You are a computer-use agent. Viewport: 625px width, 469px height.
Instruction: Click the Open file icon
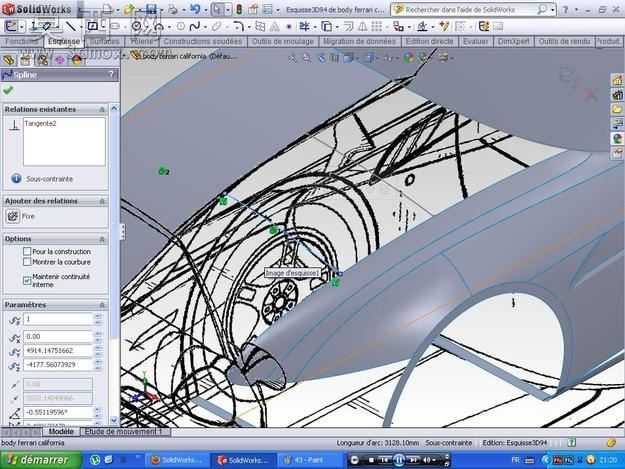128,9
